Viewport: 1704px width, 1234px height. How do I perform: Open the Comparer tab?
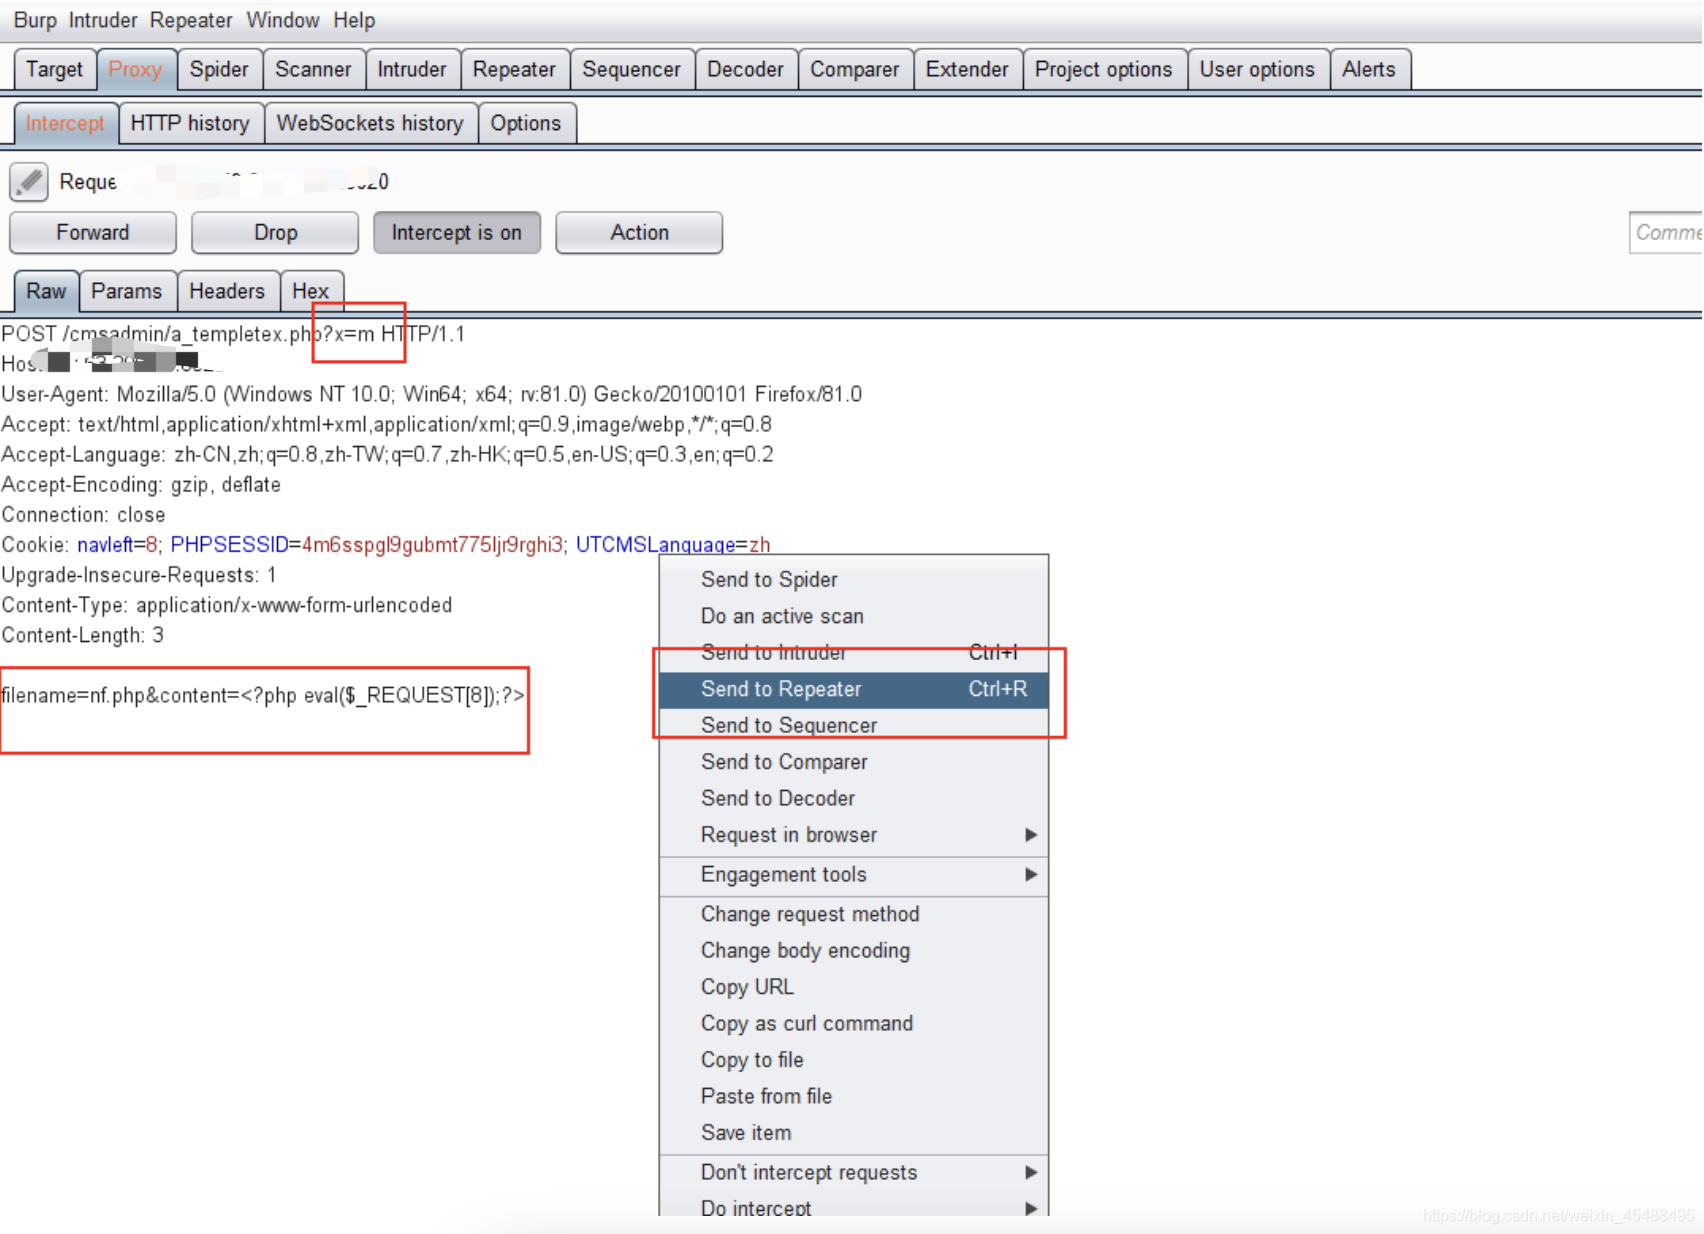click(x=855, y=69)
